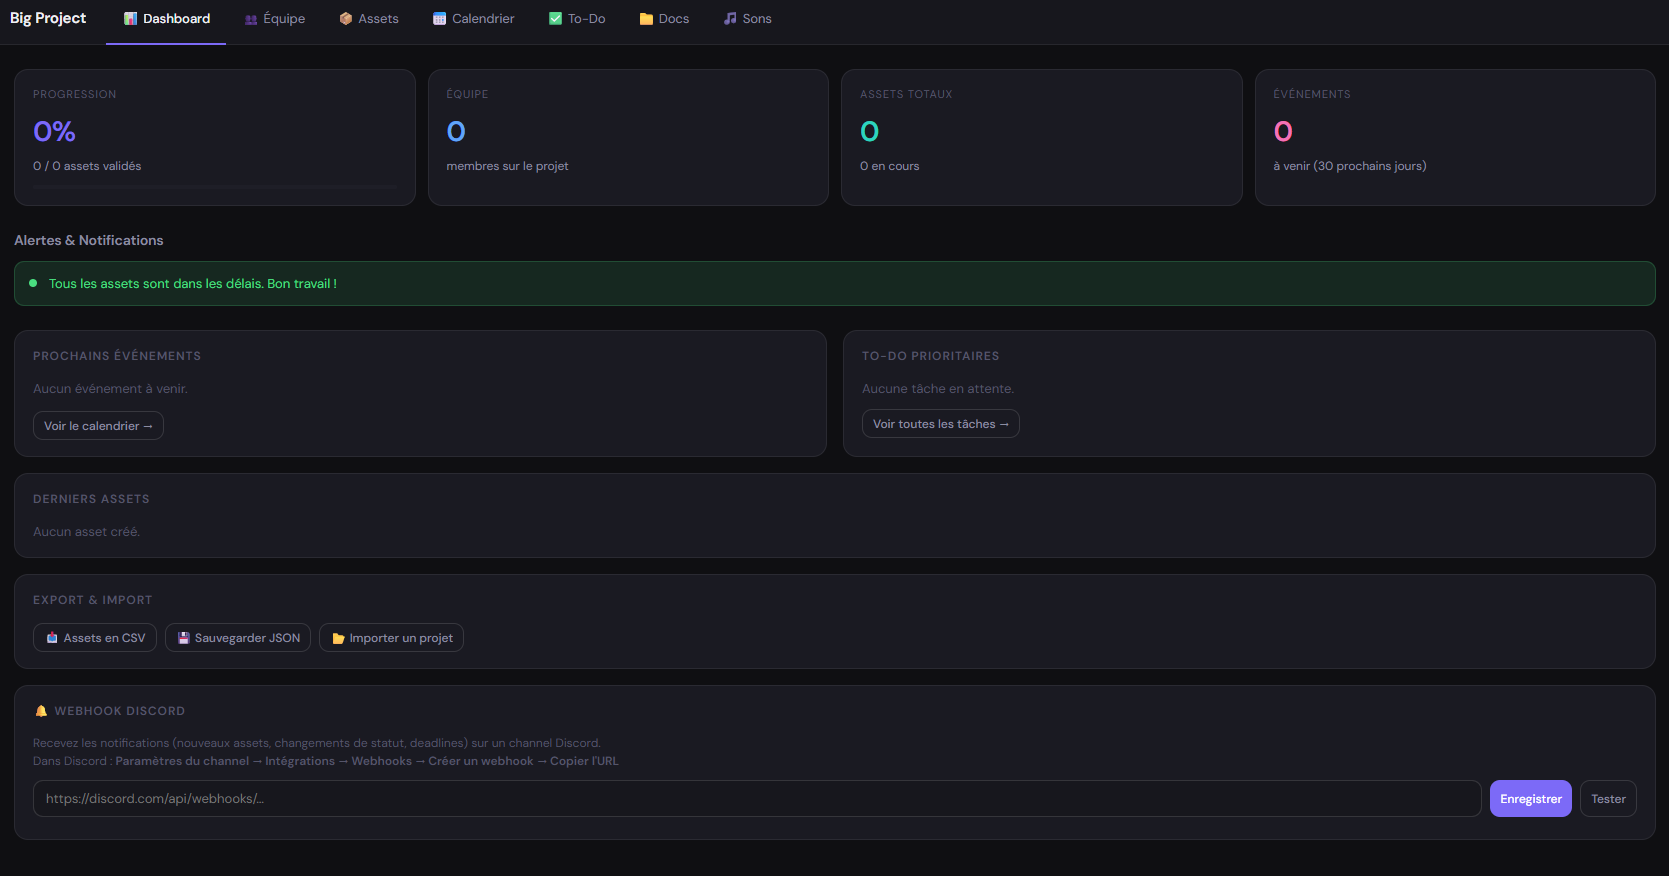Viewport: 1669px width, 876px height.
Task: Click Importer un projet button
Action: click(391, 638)
